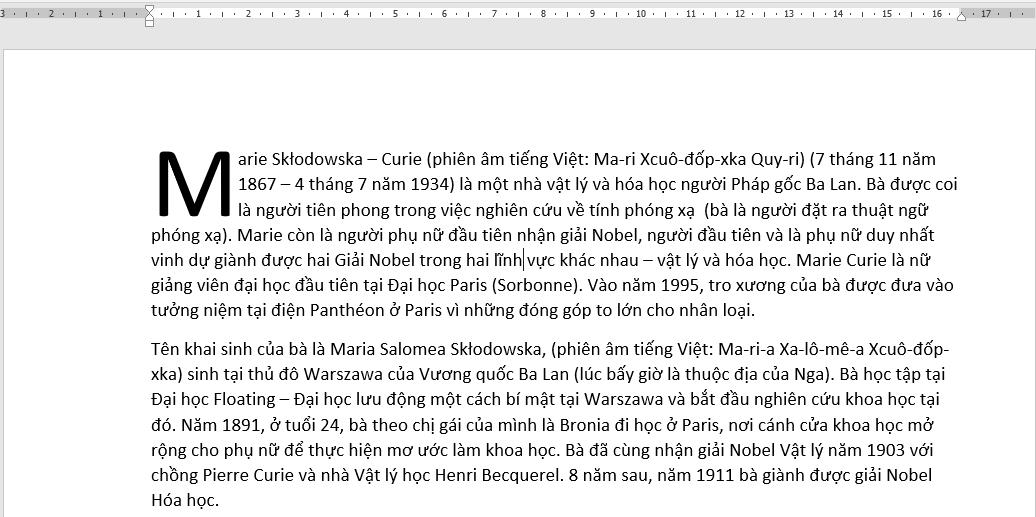1036x517 pixels.
Task: Click on "Ma-ri Xcuô-đốp-xka Quy-ri" text
Action: [698, 159]
